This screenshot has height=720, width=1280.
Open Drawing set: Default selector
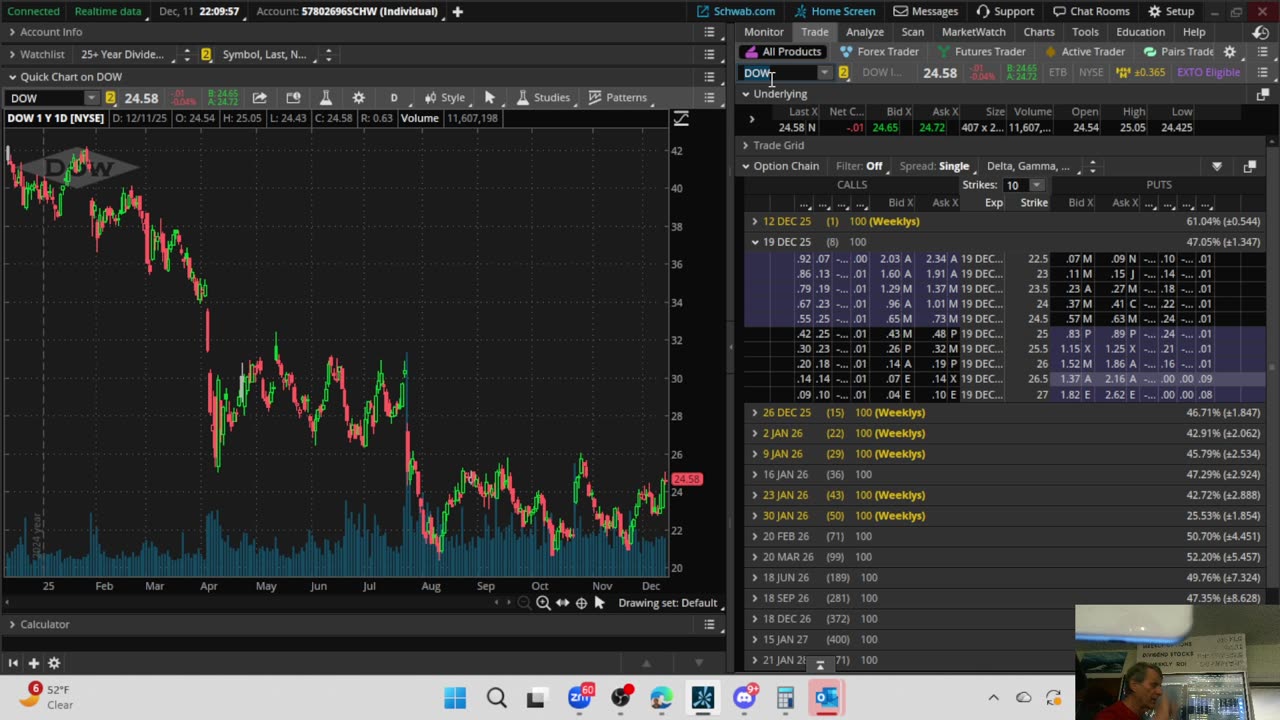pos(667,602)
